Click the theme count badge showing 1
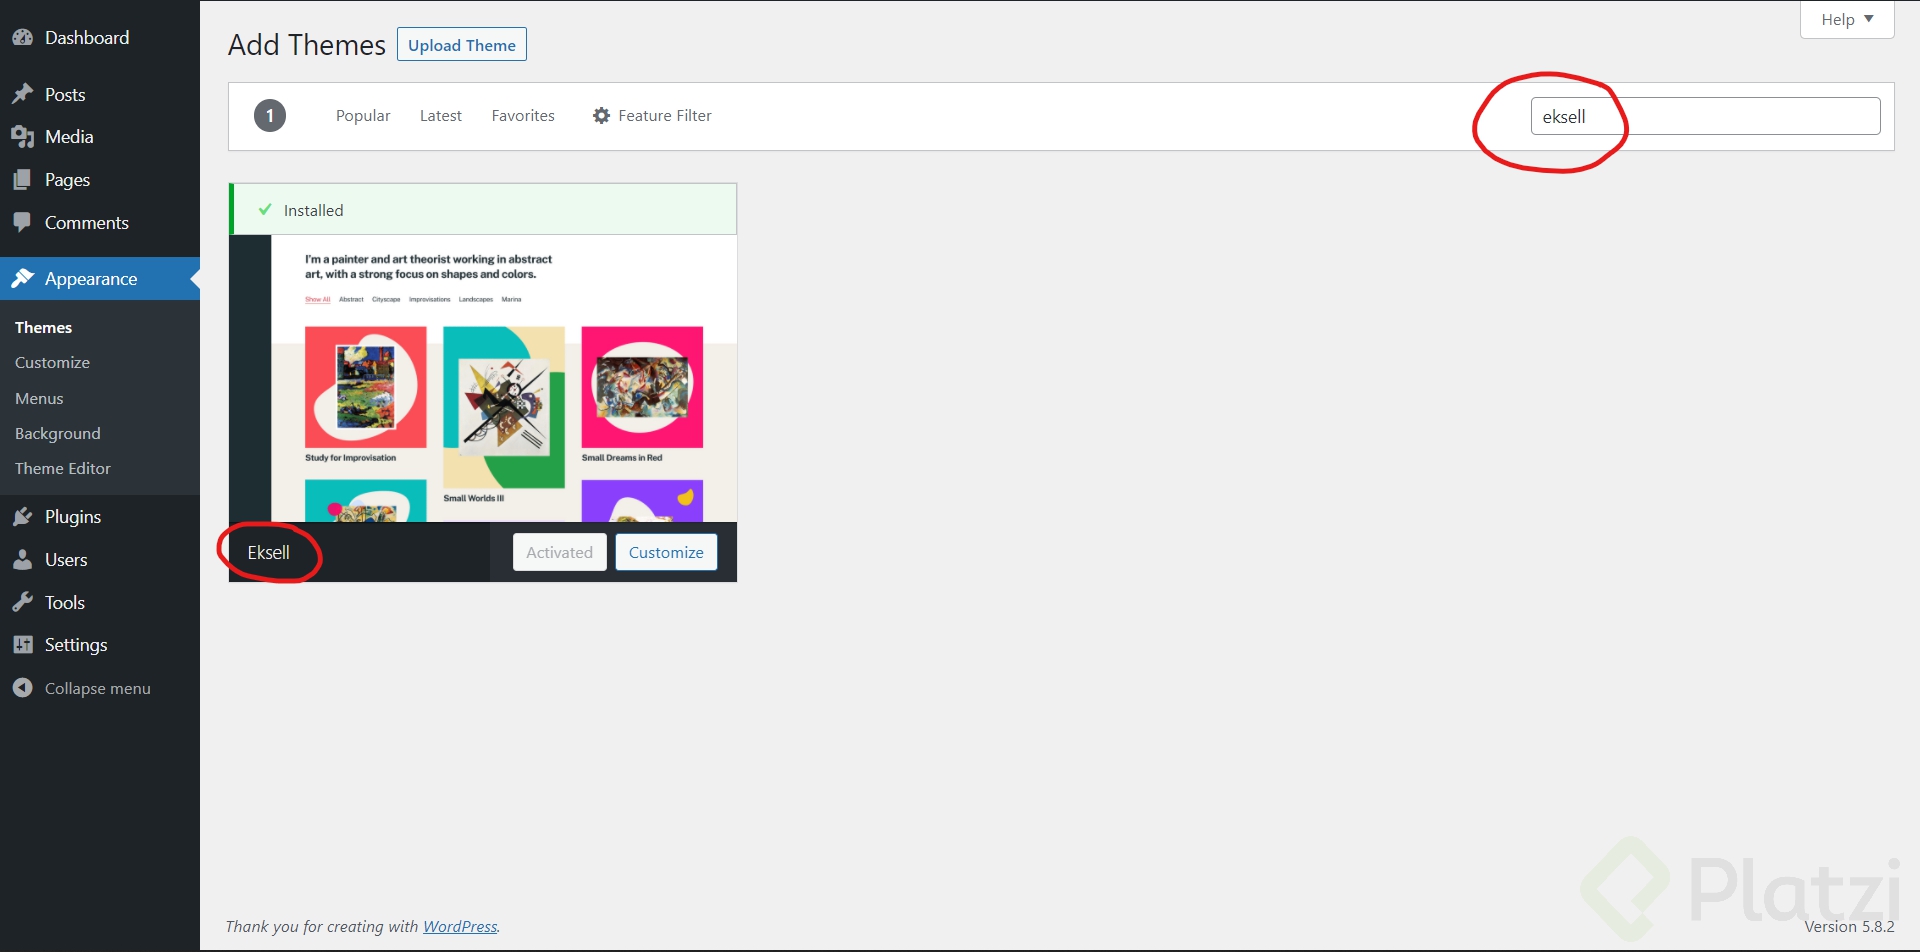 coord(270,116)
